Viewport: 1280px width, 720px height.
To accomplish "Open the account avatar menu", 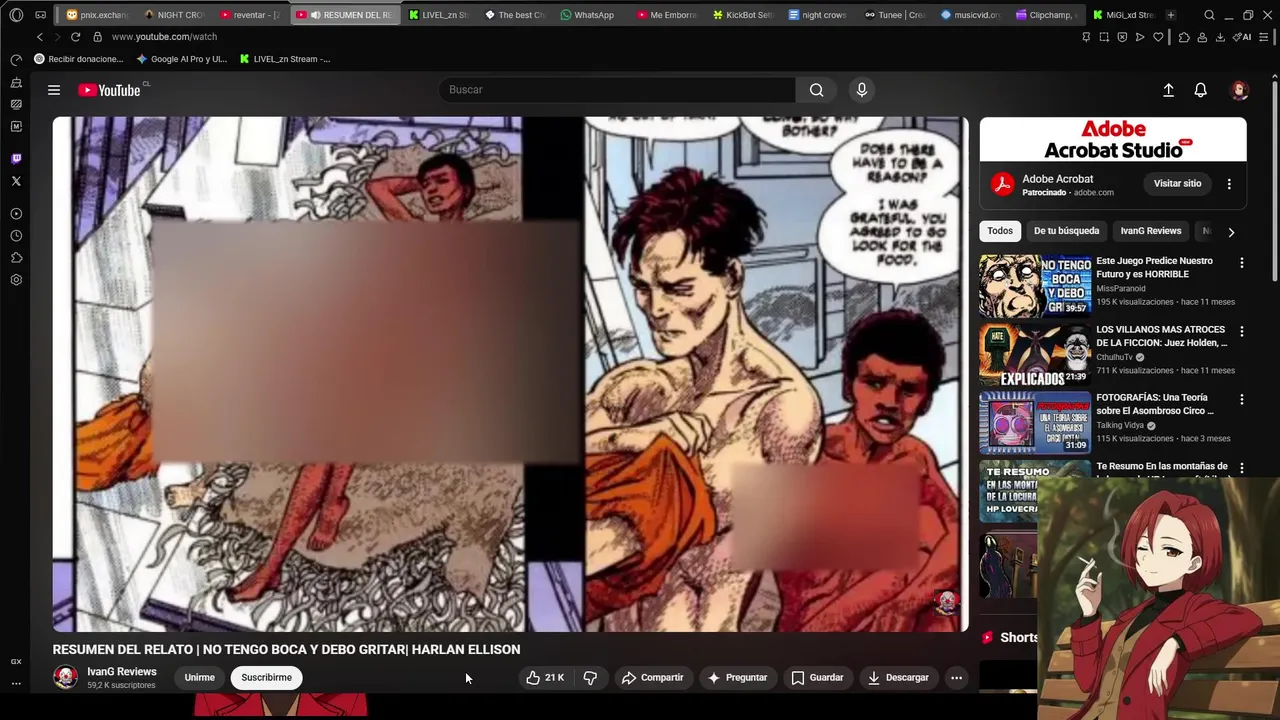I will 1240,90.
